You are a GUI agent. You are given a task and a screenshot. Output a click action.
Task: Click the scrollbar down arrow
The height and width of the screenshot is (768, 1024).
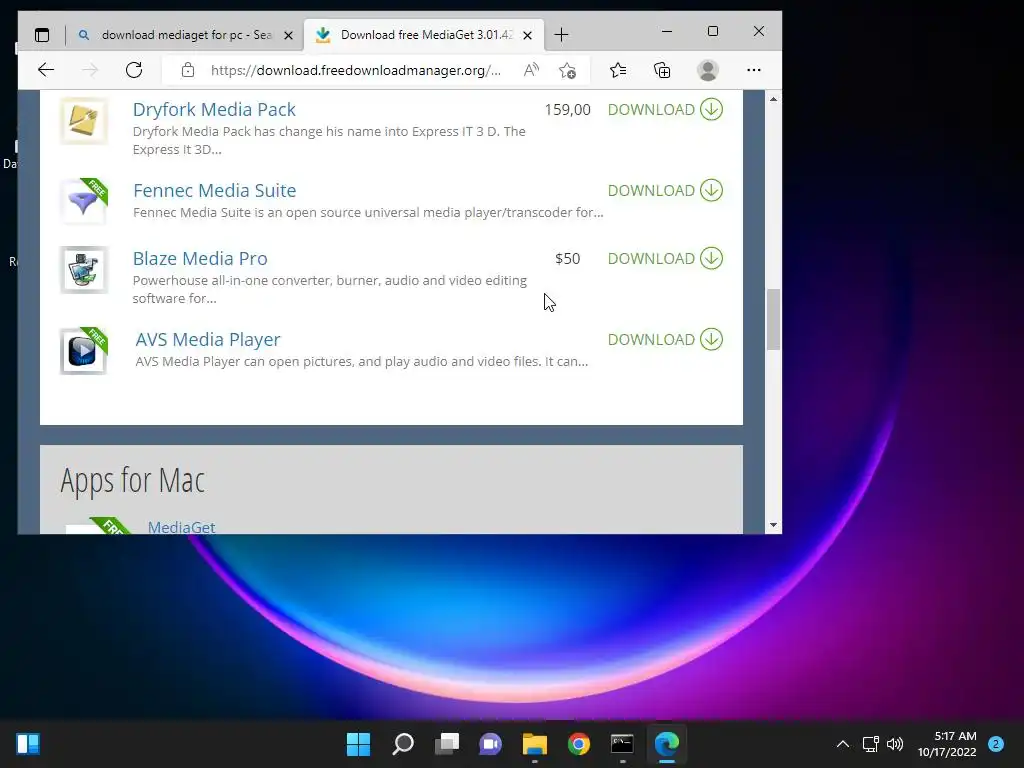pyautogui.click(x=773, y=525)
